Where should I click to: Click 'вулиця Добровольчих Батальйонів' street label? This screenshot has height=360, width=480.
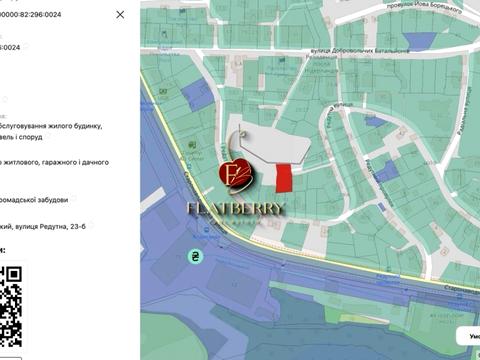[359, 51]
